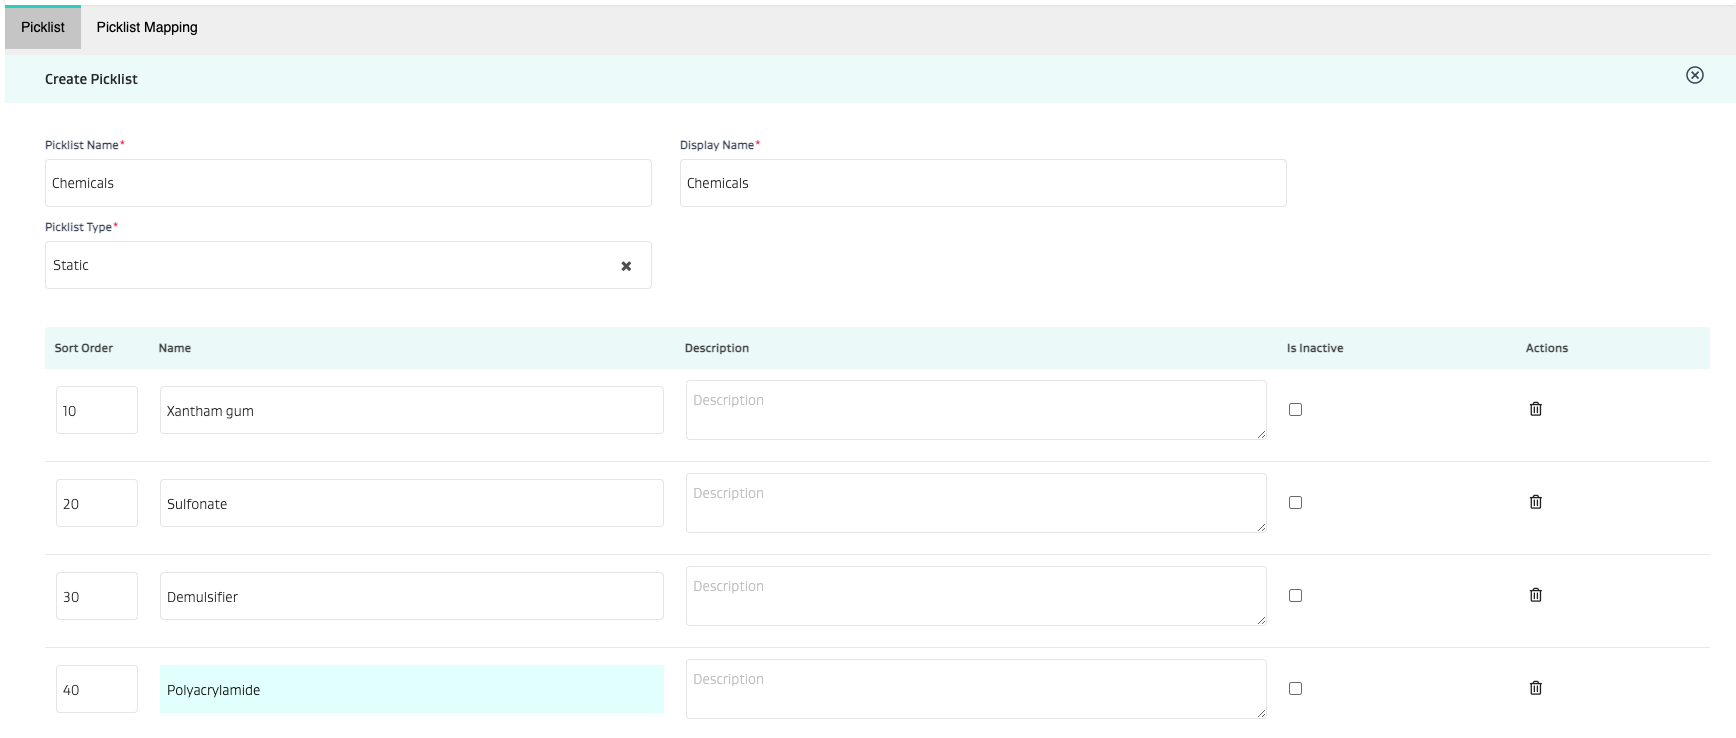
Task: Select the Picklist tab
Action: coord(43,27)
